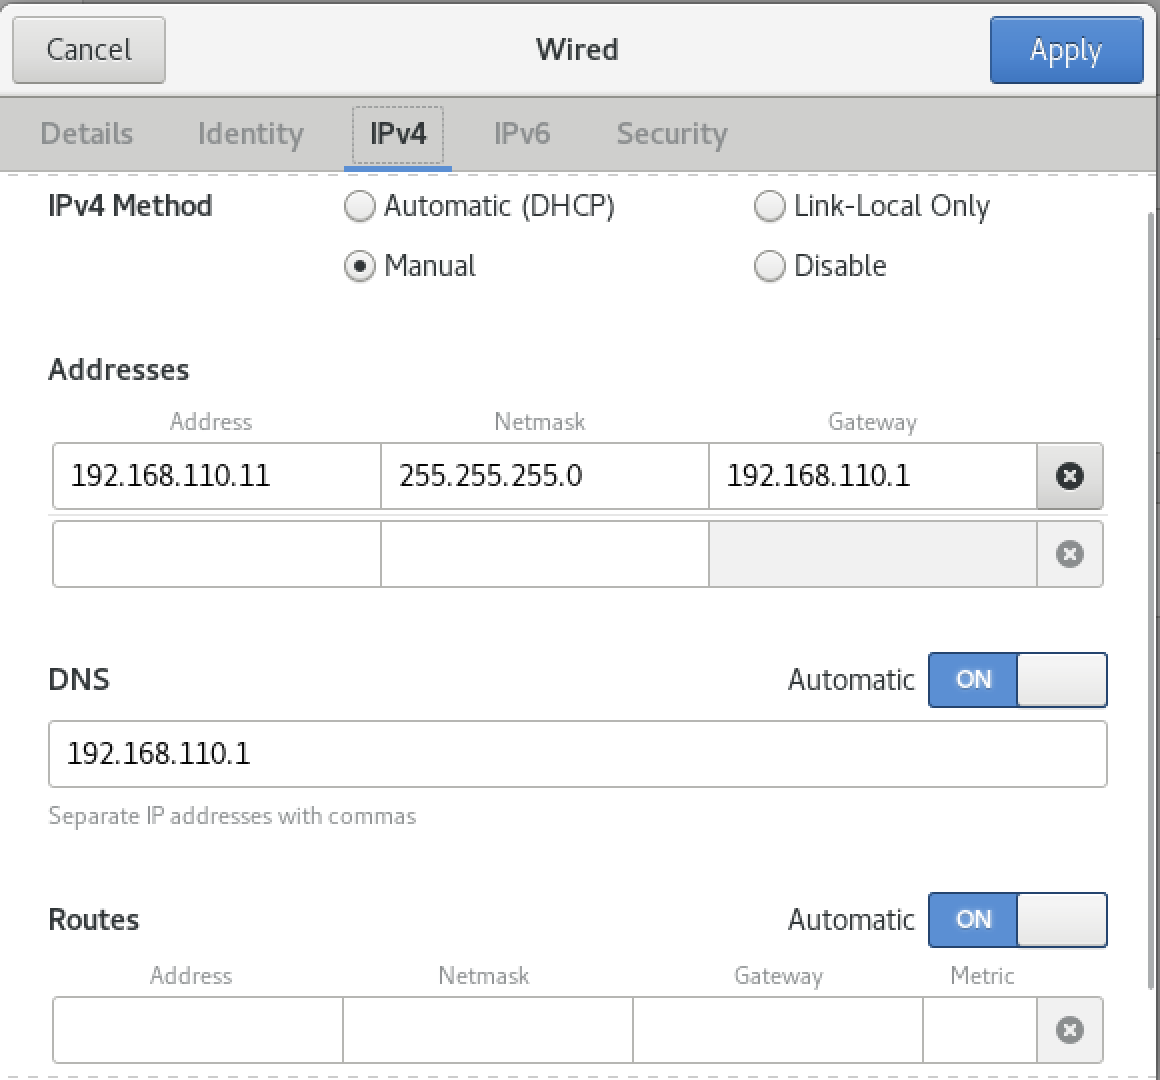Image resolution: width=1160 pixels, height=1080 pixels.
Task: Toggle the DNS Automatic switch
Action: [x=1018, y=680]
